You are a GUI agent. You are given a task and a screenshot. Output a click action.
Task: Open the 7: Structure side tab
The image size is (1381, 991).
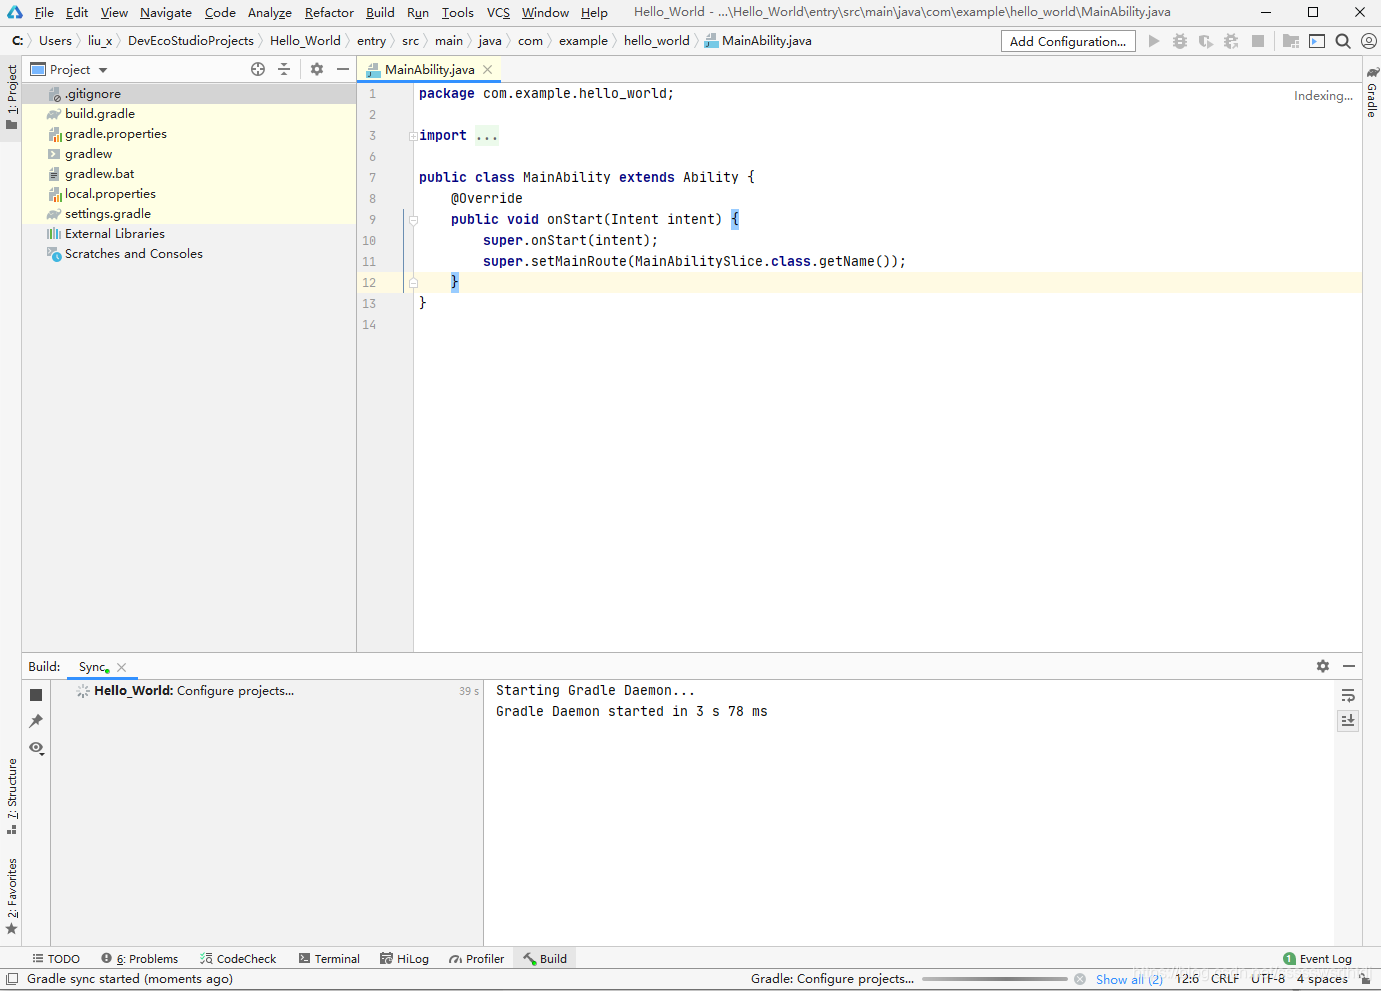click(x=11, y=796)
